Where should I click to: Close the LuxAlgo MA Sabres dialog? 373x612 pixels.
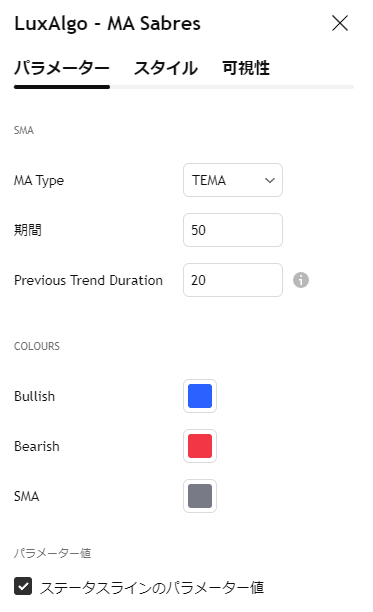[x=340, y=23]
